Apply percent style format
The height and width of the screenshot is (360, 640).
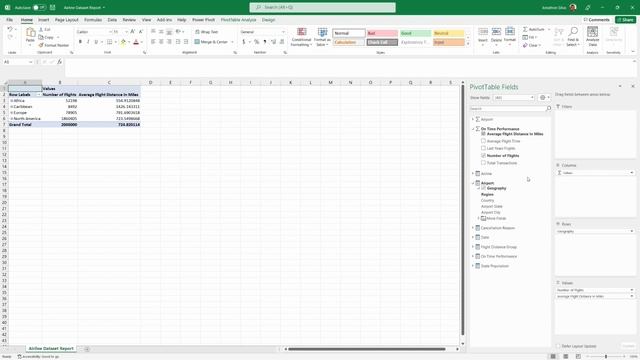click(256, 42)
